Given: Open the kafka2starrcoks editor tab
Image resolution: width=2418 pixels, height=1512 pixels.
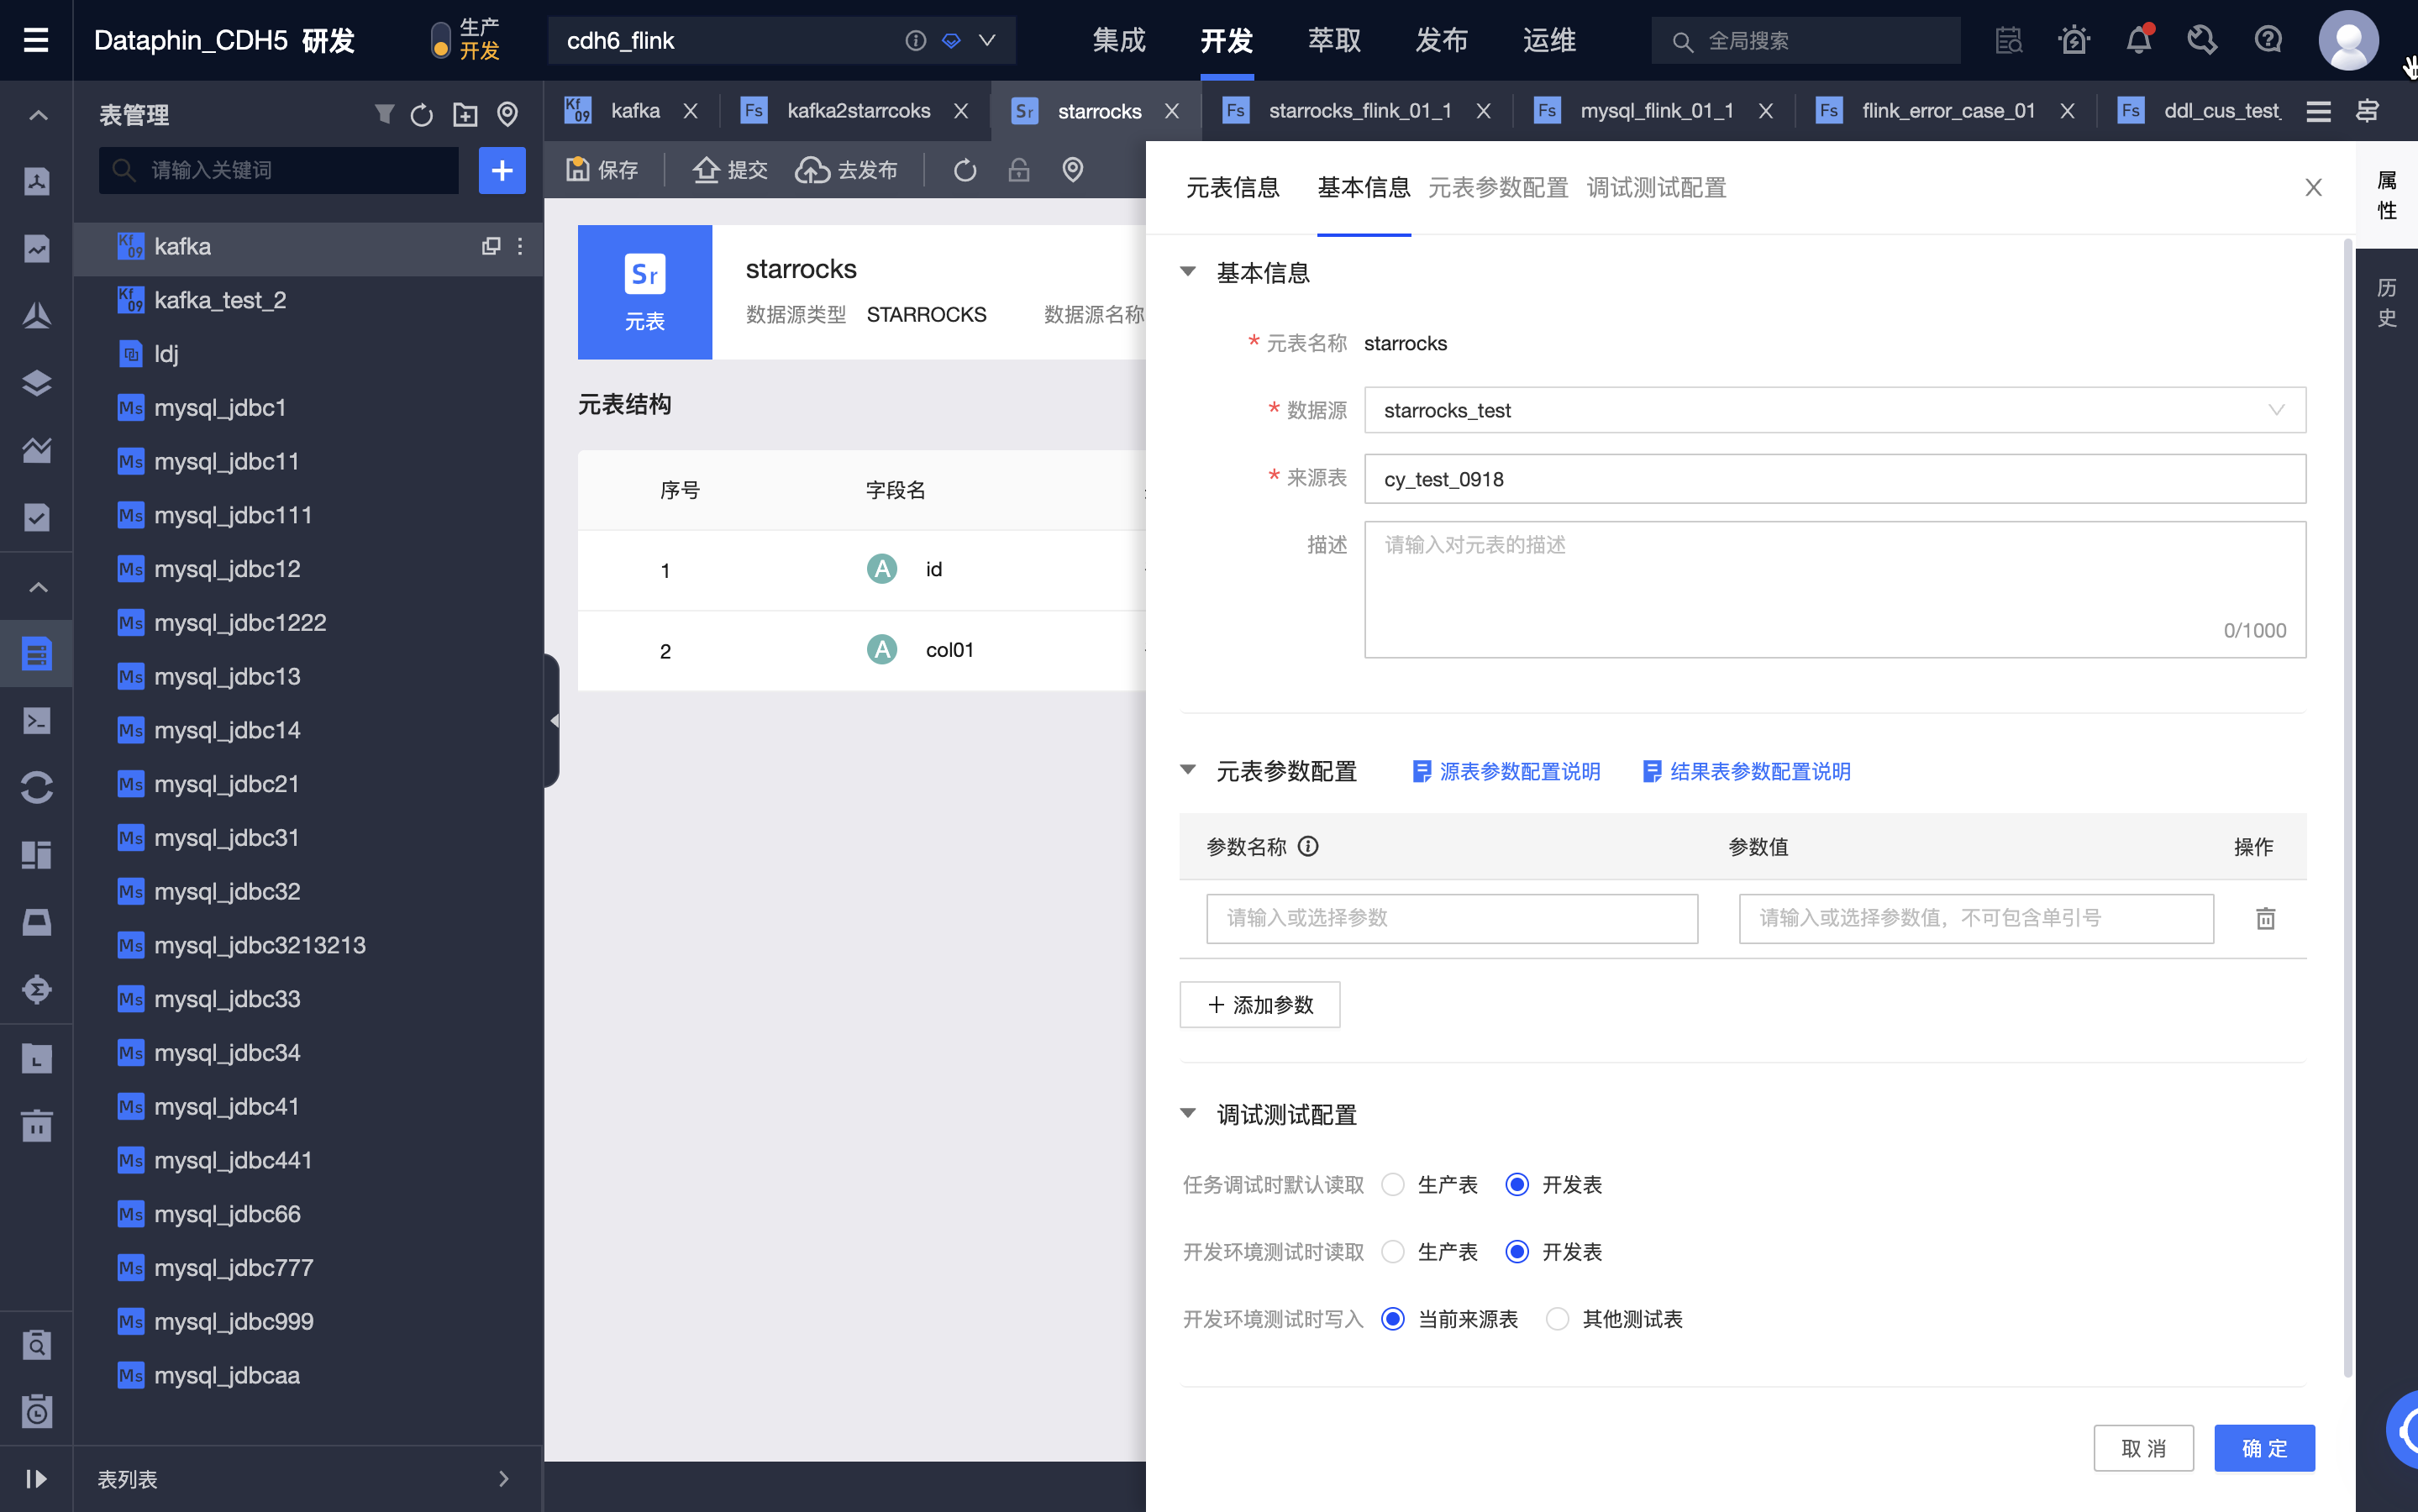Looking at the screenshot, I should (x=858, y=111).
